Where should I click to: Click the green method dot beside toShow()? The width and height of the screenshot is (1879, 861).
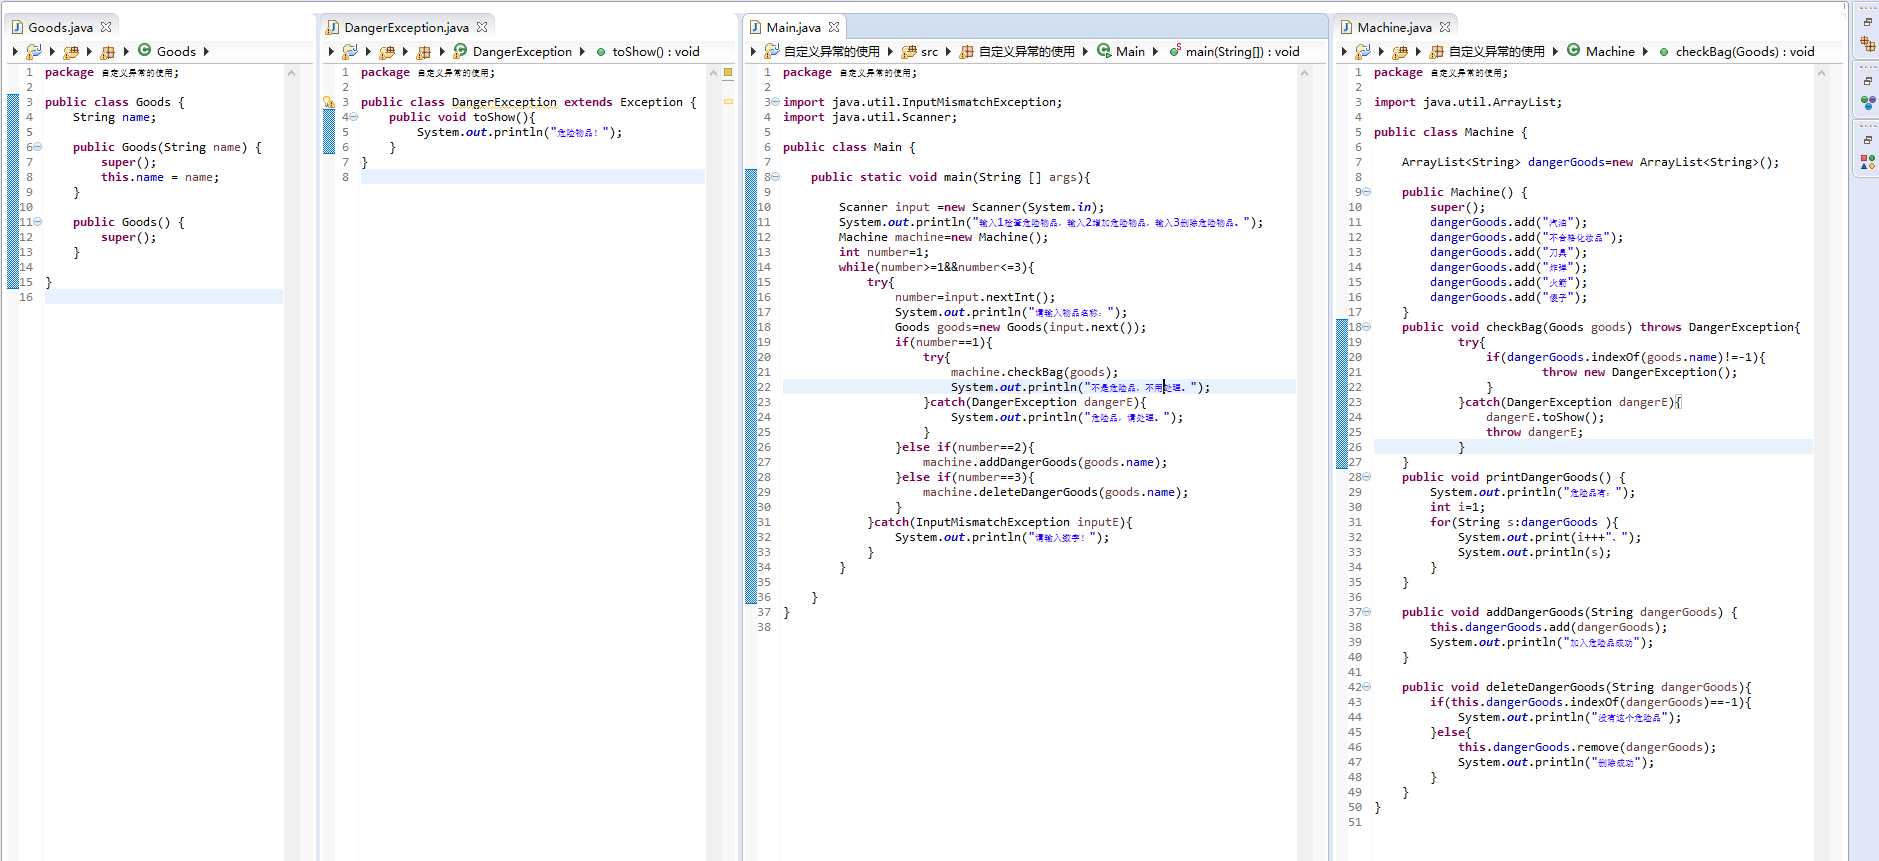click(601, 52)
